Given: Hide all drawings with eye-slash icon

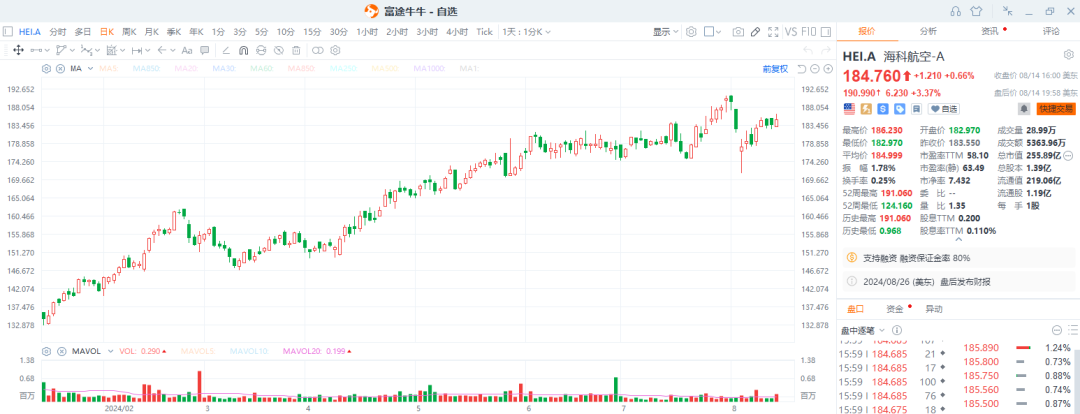Looking at the screenshot, I should [x=278, y=50].
